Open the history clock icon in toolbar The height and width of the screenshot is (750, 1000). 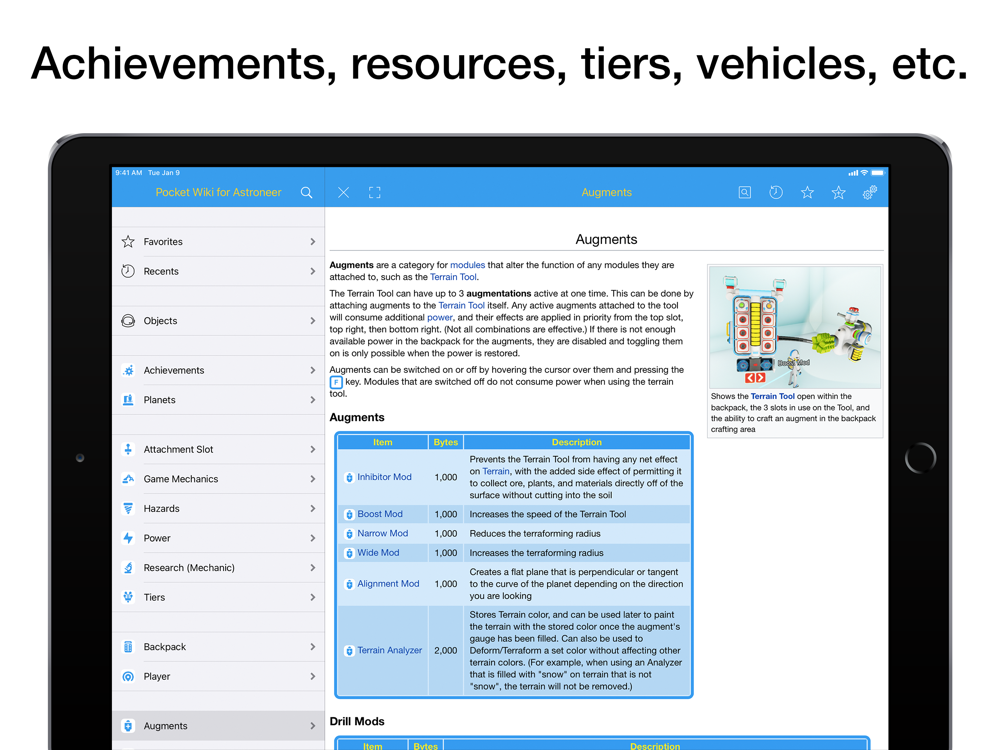pyautogui.click(x=776, y=192)
